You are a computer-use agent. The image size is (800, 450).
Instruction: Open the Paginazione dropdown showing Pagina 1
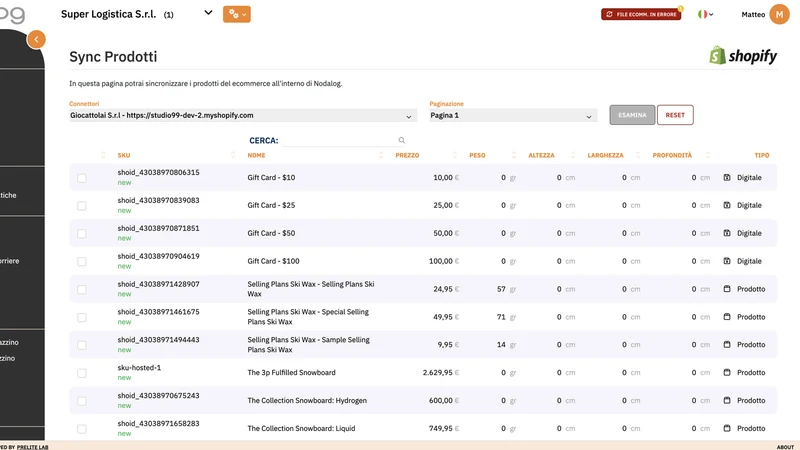click(x=513, y=116)
